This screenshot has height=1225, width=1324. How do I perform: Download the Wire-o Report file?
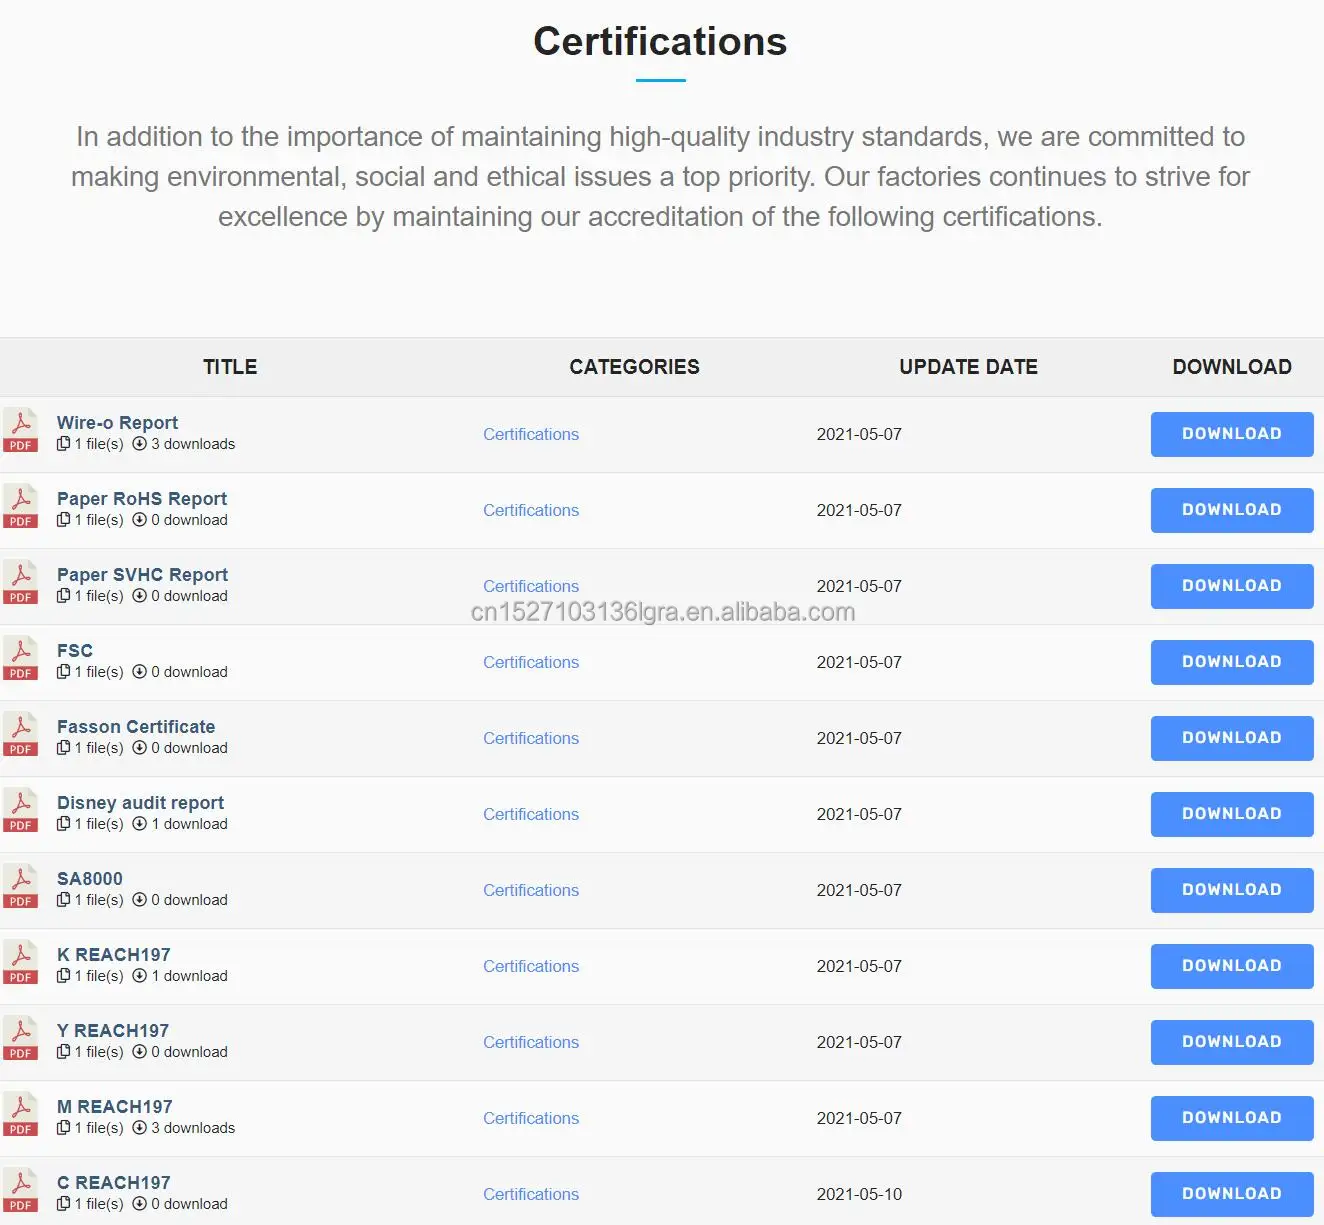[x=1231, y=434]
